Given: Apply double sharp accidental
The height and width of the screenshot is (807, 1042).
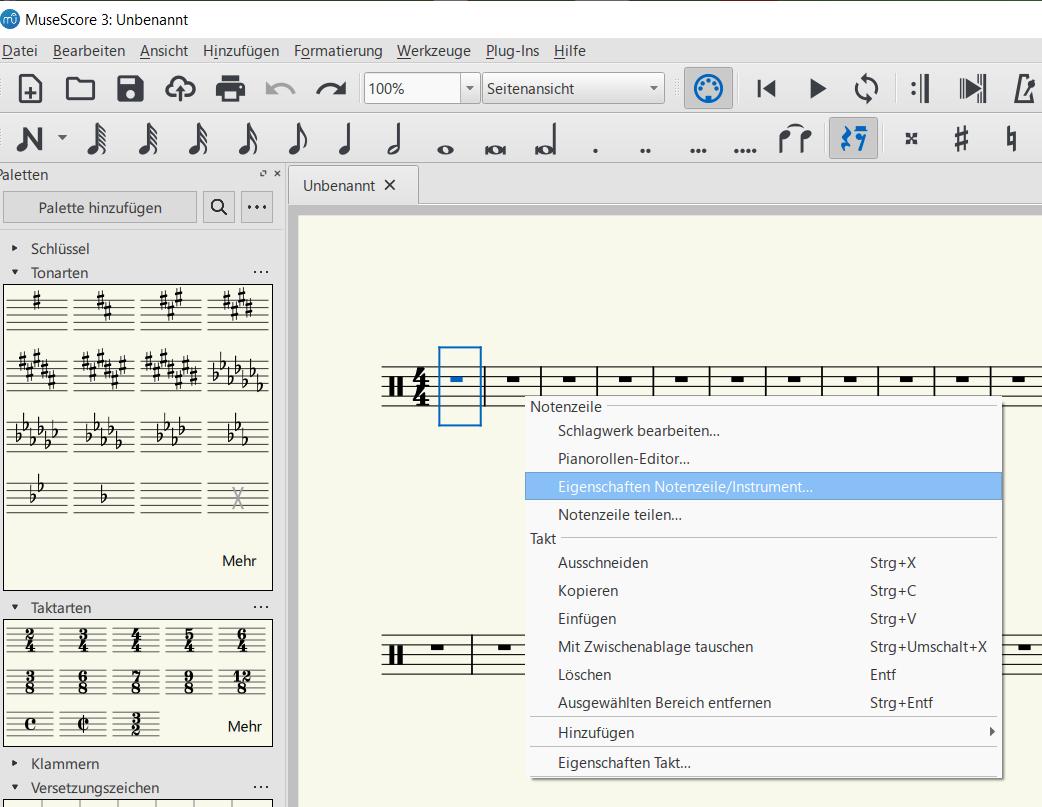Looking at the screenshot, I should click(911, 138).
